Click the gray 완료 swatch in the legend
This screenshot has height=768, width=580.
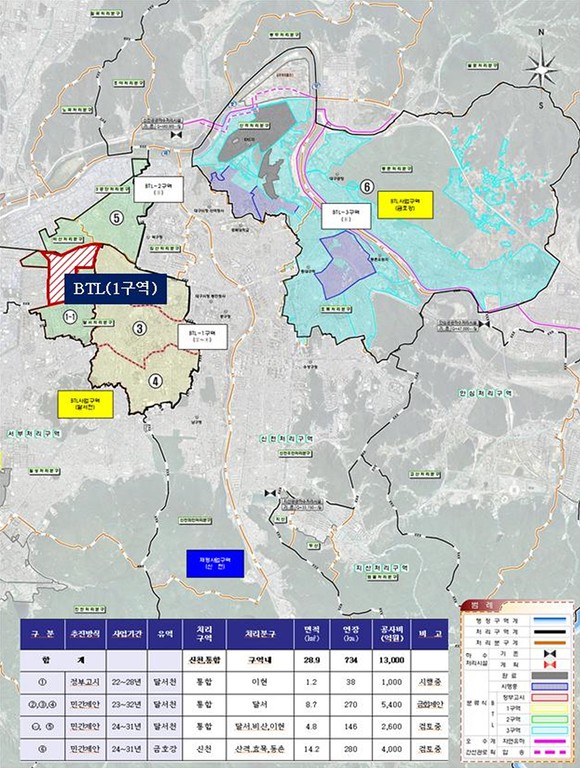[551, 676]
